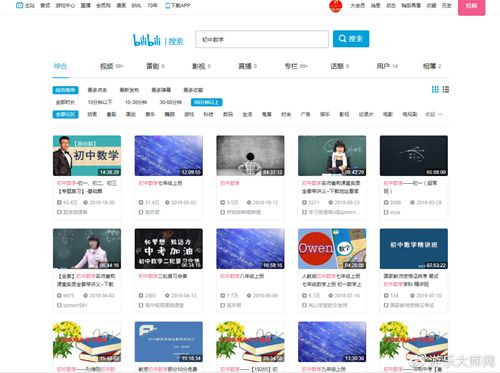Open the Owen 数学 video thumbnail
This screenshot has height=373, width=500.
[x=332, y=249]
